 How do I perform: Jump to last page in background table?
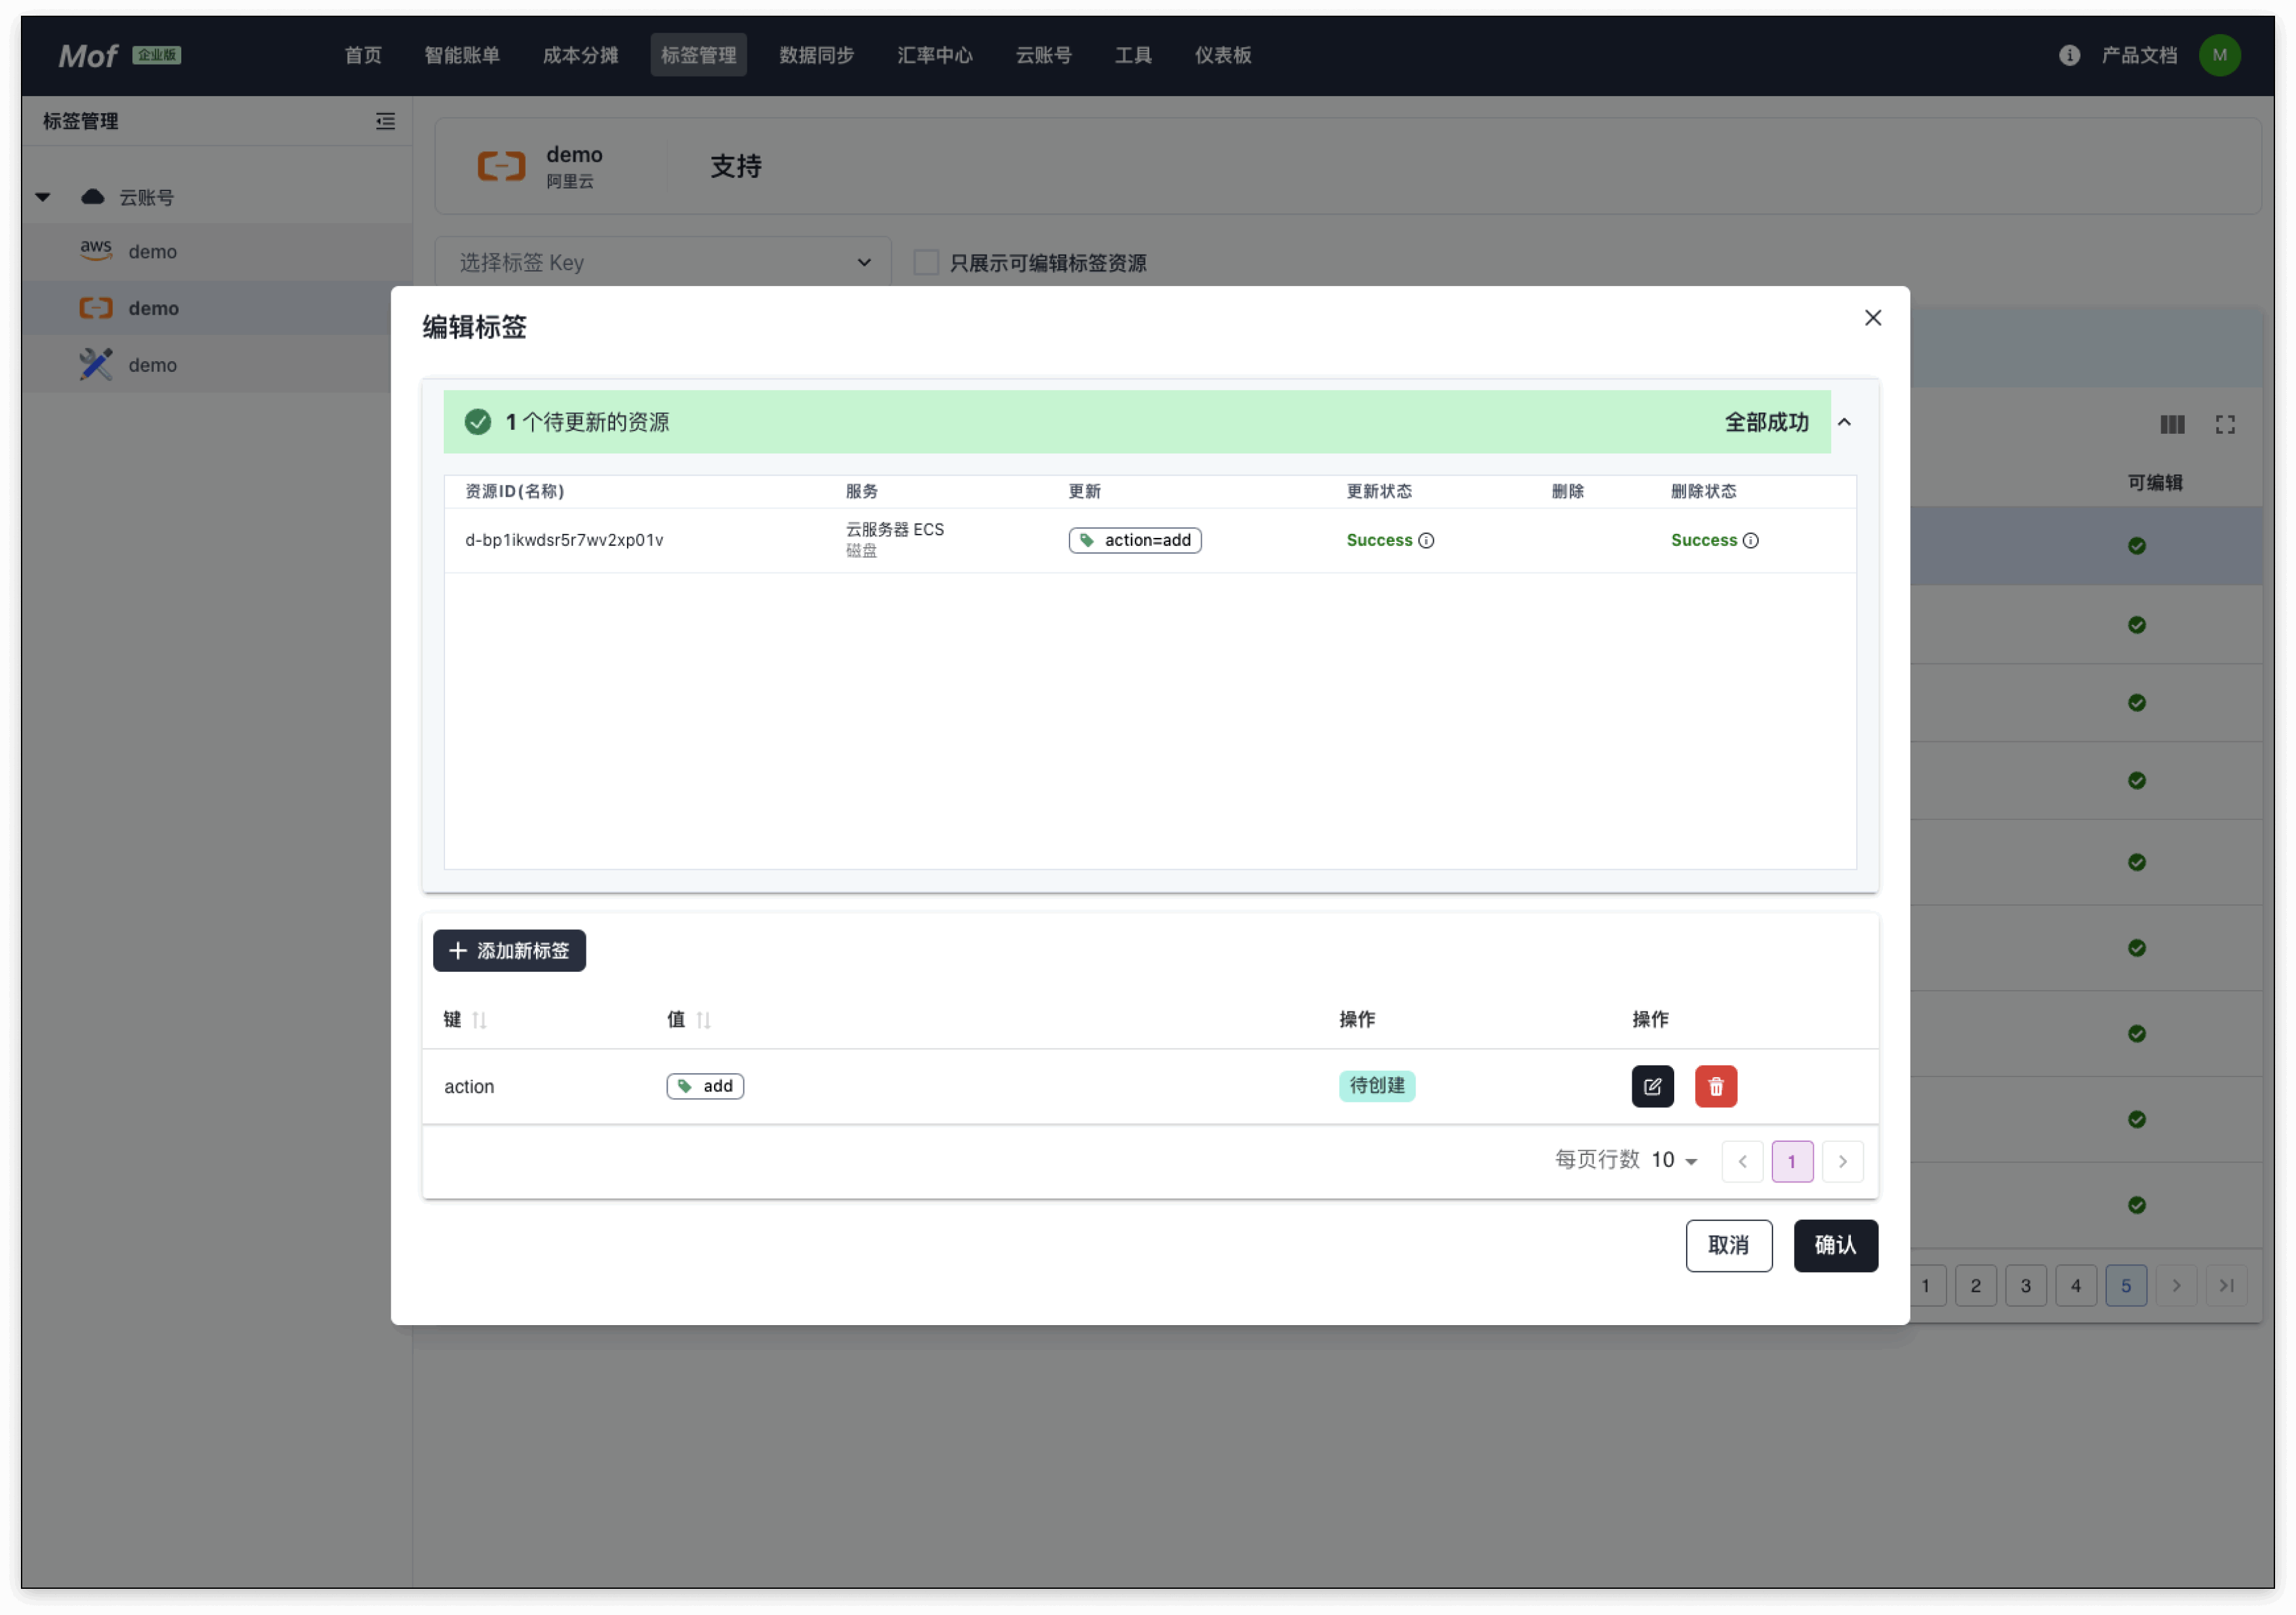2226,1286
